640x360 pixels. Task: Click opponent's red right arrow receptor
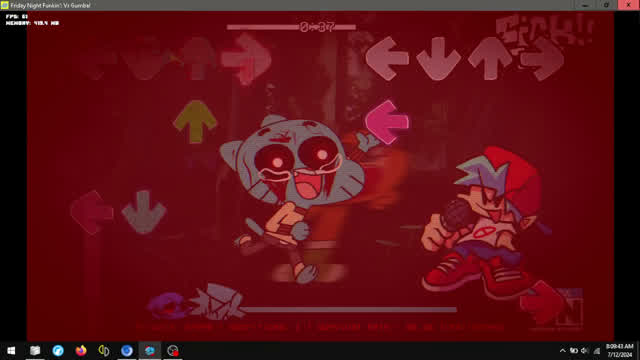tap(247, 59)
